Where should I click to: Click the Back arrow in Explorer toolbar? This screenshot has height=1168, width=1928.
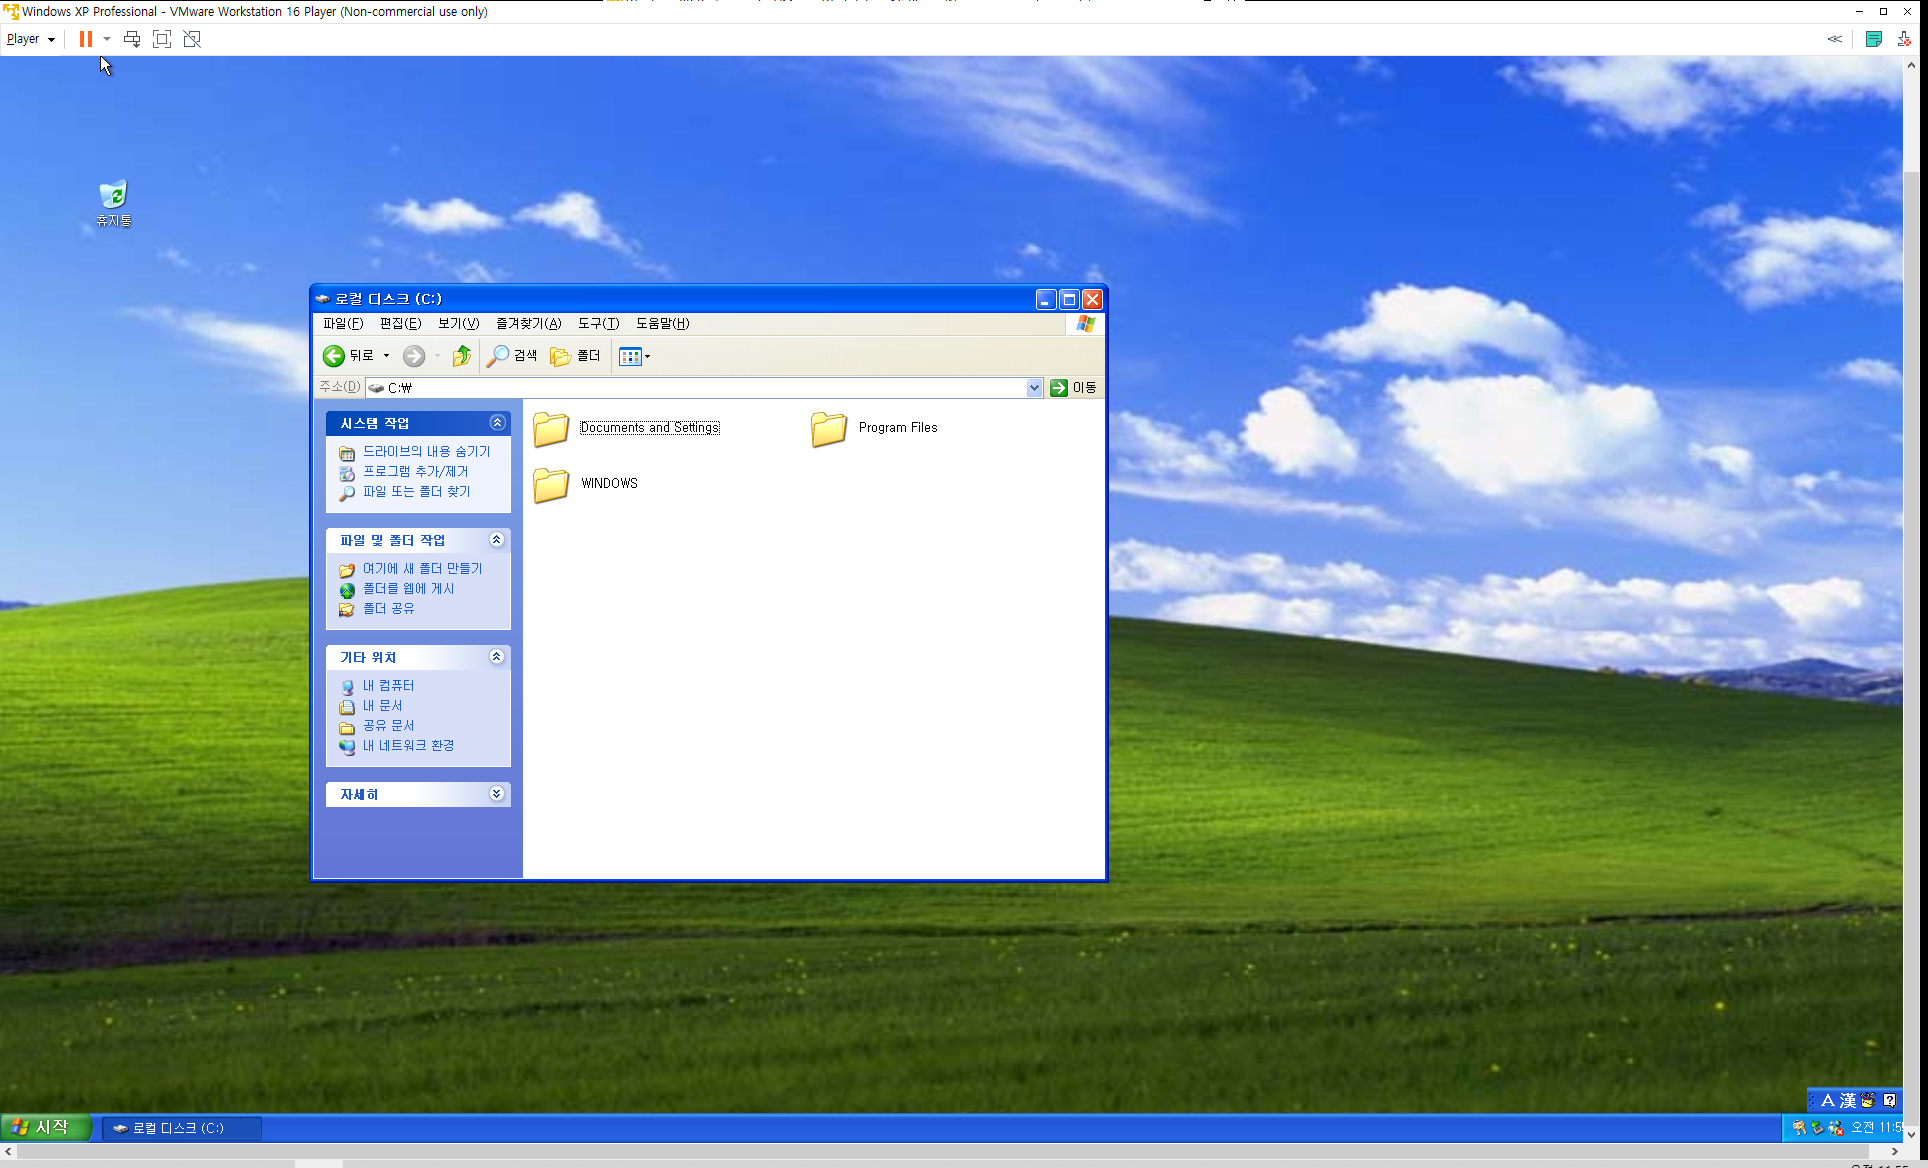(335, 356)
